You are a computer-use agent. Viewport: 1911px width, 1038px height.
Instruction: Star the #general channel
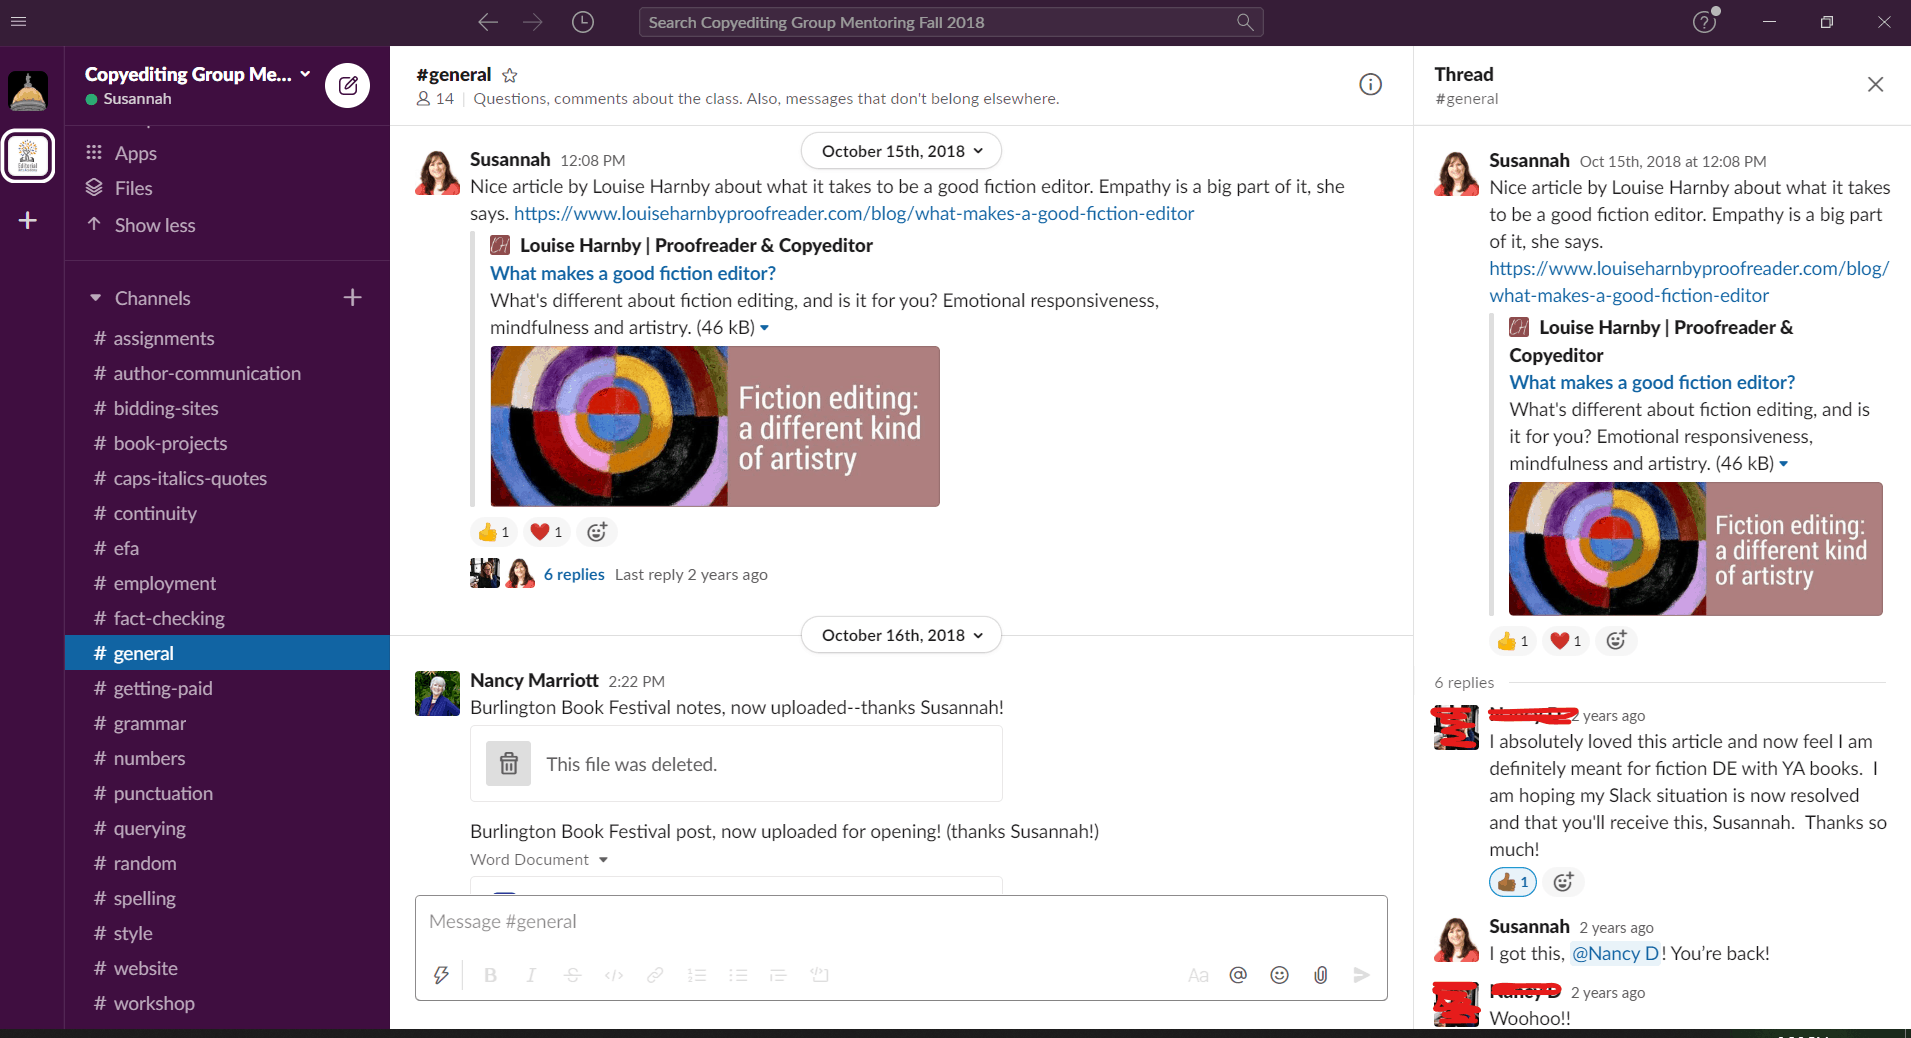509,75
